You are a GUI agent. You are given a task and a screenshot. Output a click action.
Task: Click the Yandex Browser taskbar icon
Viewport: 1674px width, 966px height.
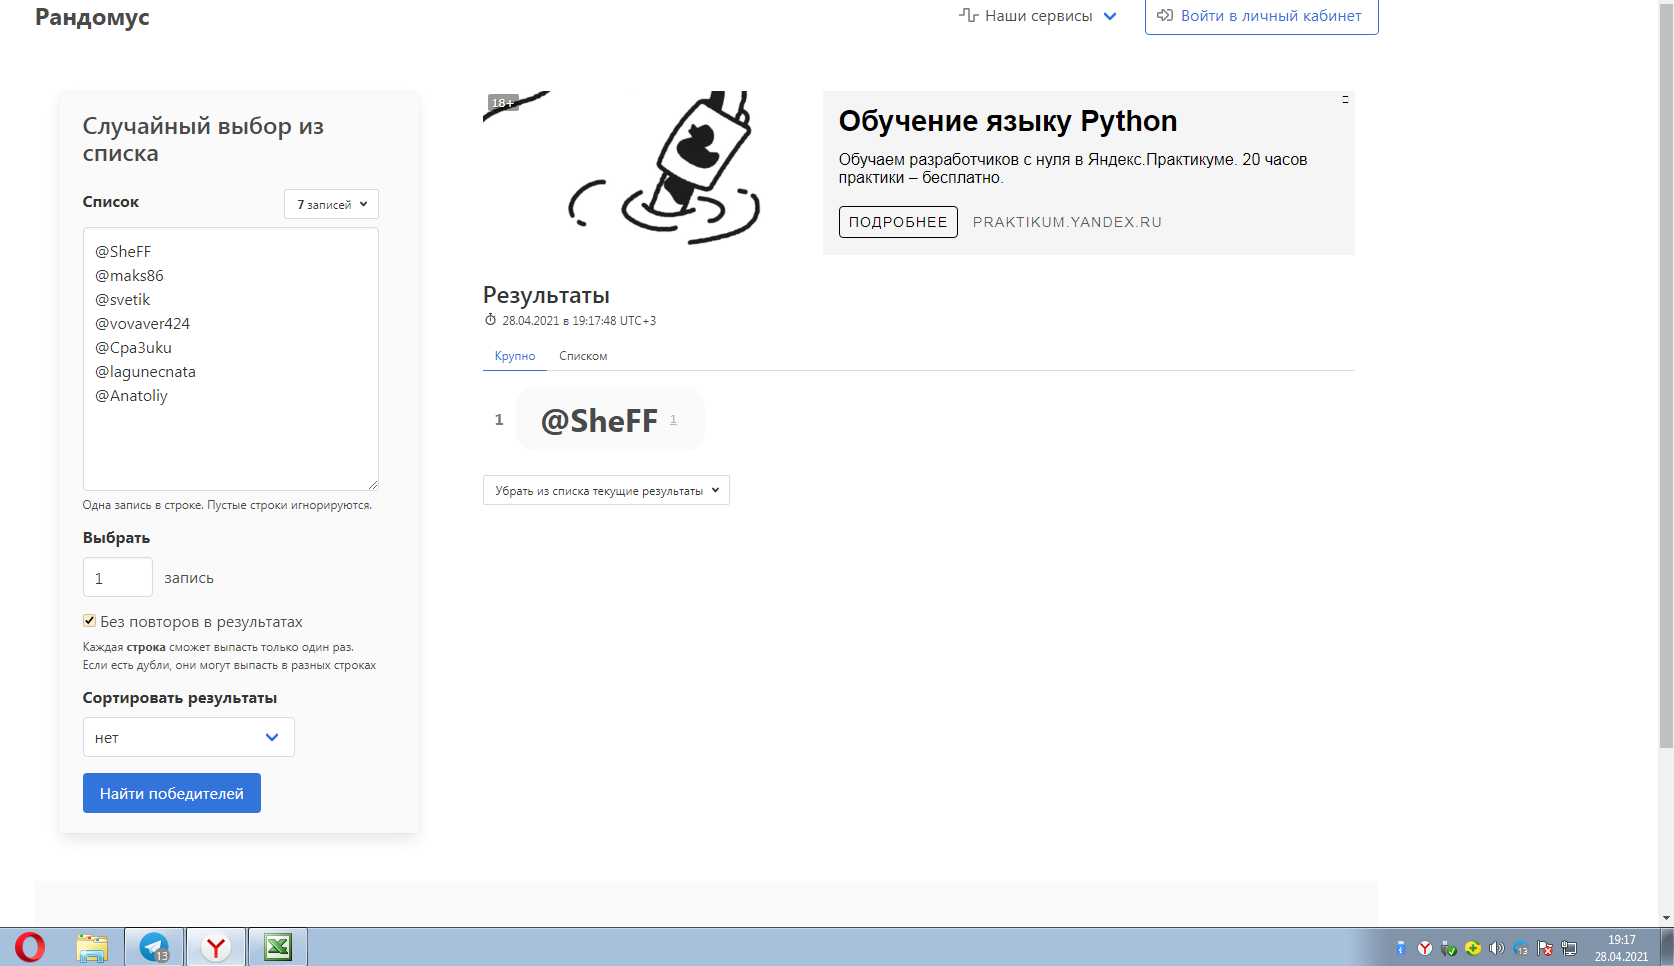point(216,947)
